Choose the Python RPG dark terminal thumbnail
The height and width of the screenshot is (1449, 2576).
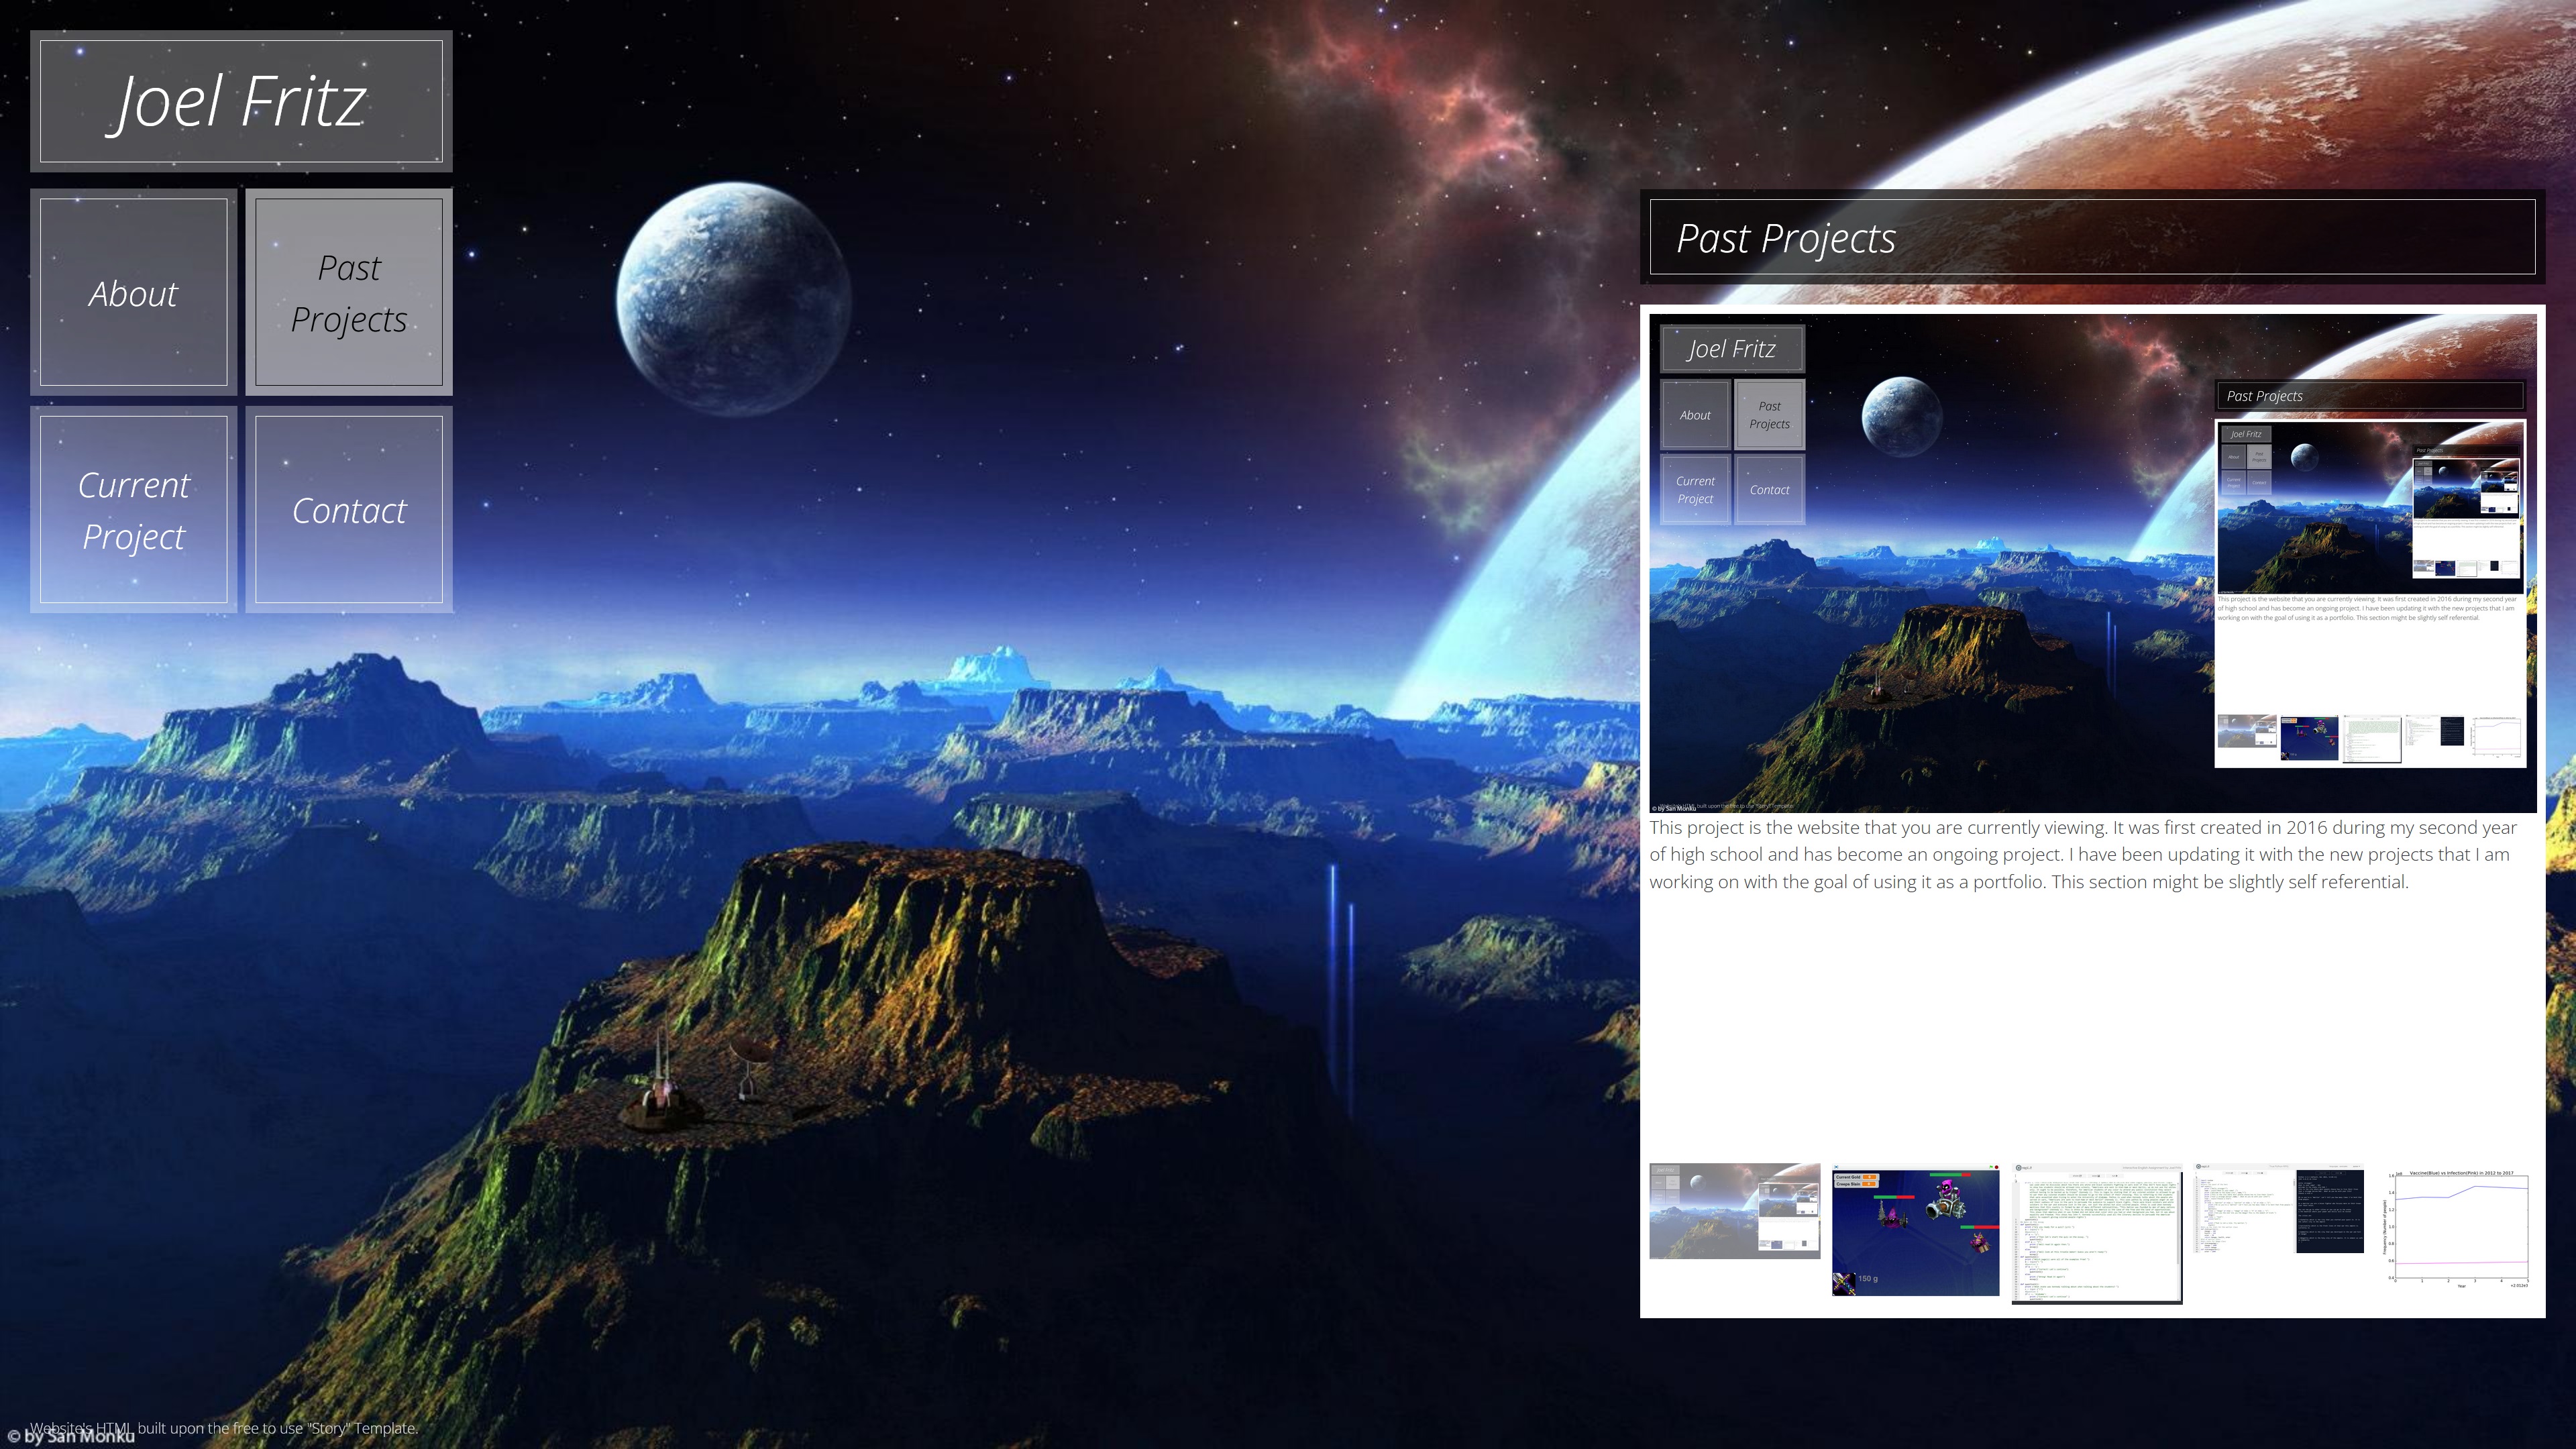pos(2278,1208)
